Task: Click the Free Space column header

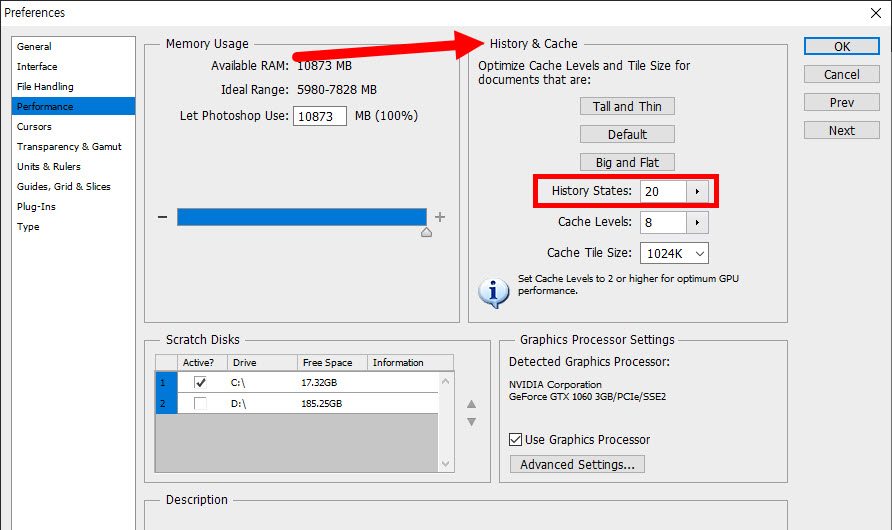Action: pyautogui.click(x=332, y=363)
